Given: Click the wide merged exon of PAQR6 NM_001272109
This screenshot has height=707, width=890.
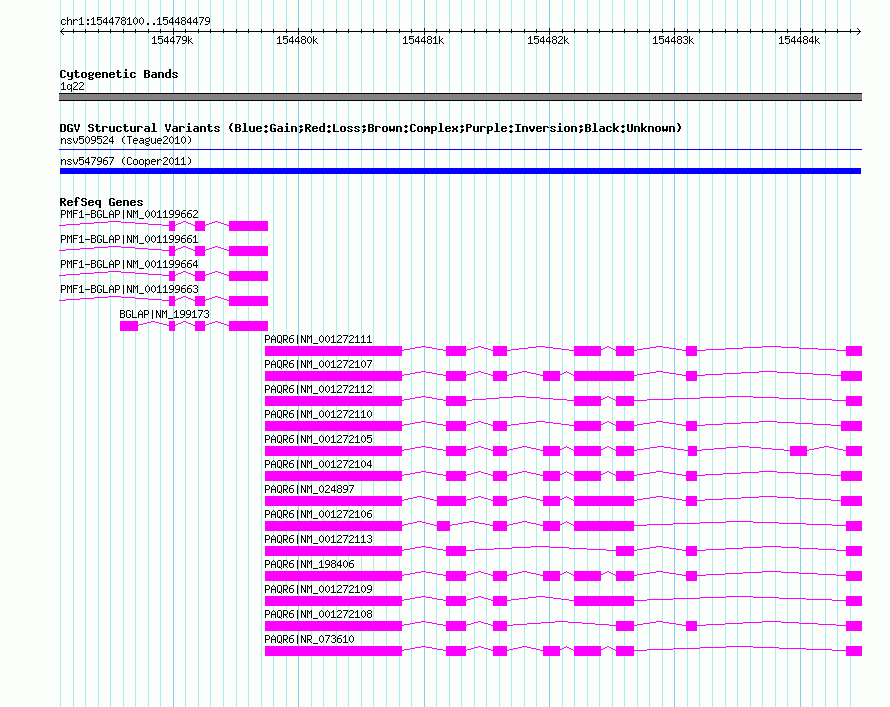Looking at the screenshot, I should coord(604,600).
